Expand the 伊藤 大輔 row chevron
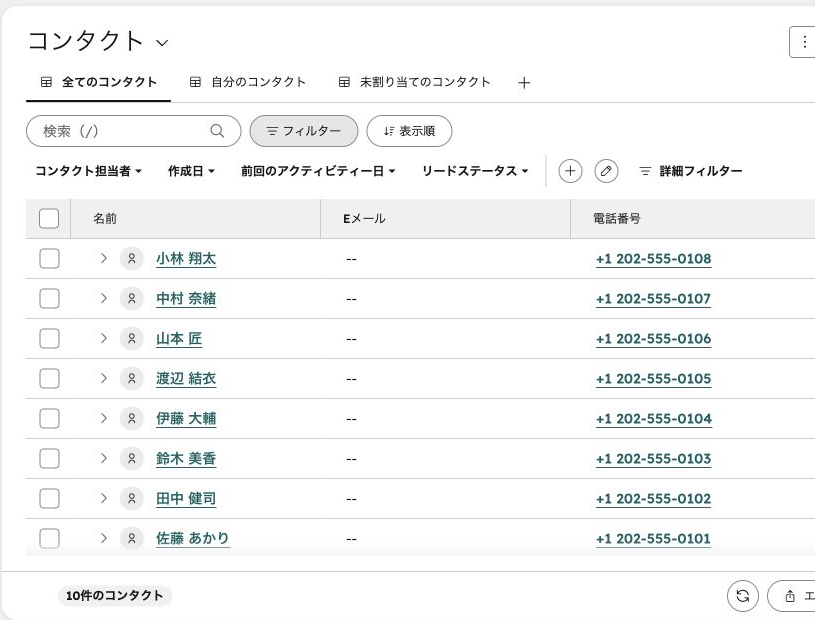Viewport: 815px width, 620px height. click(103, 418)
